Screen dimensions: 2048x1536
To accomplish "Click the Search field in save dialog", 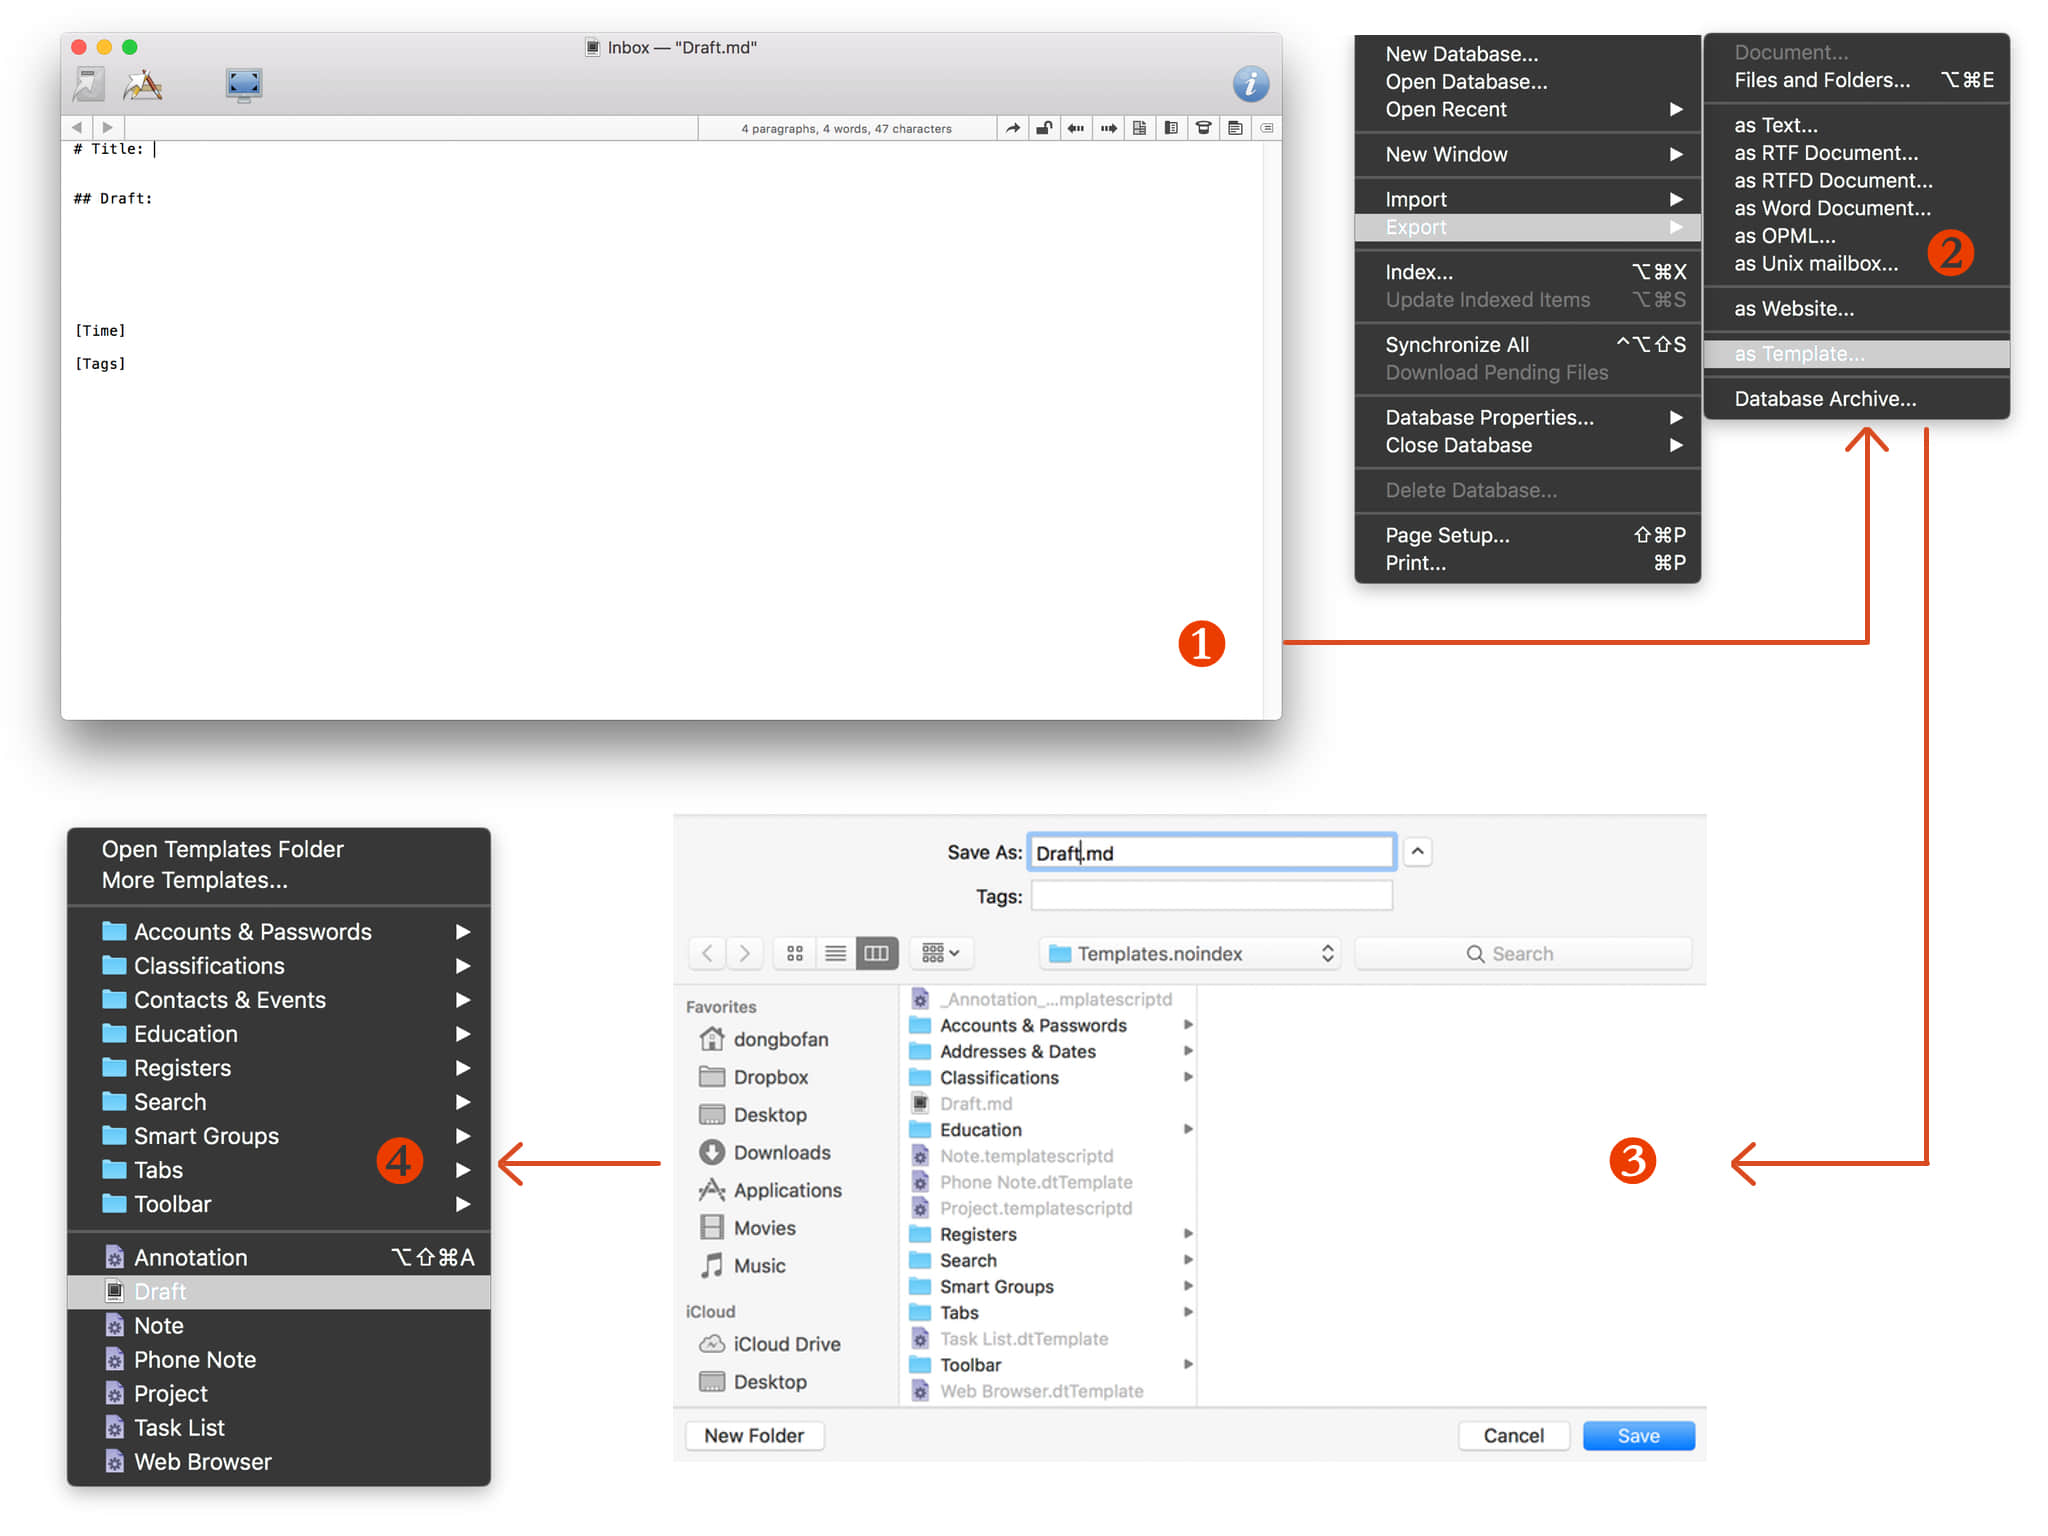I will [x=1522, y=953].
